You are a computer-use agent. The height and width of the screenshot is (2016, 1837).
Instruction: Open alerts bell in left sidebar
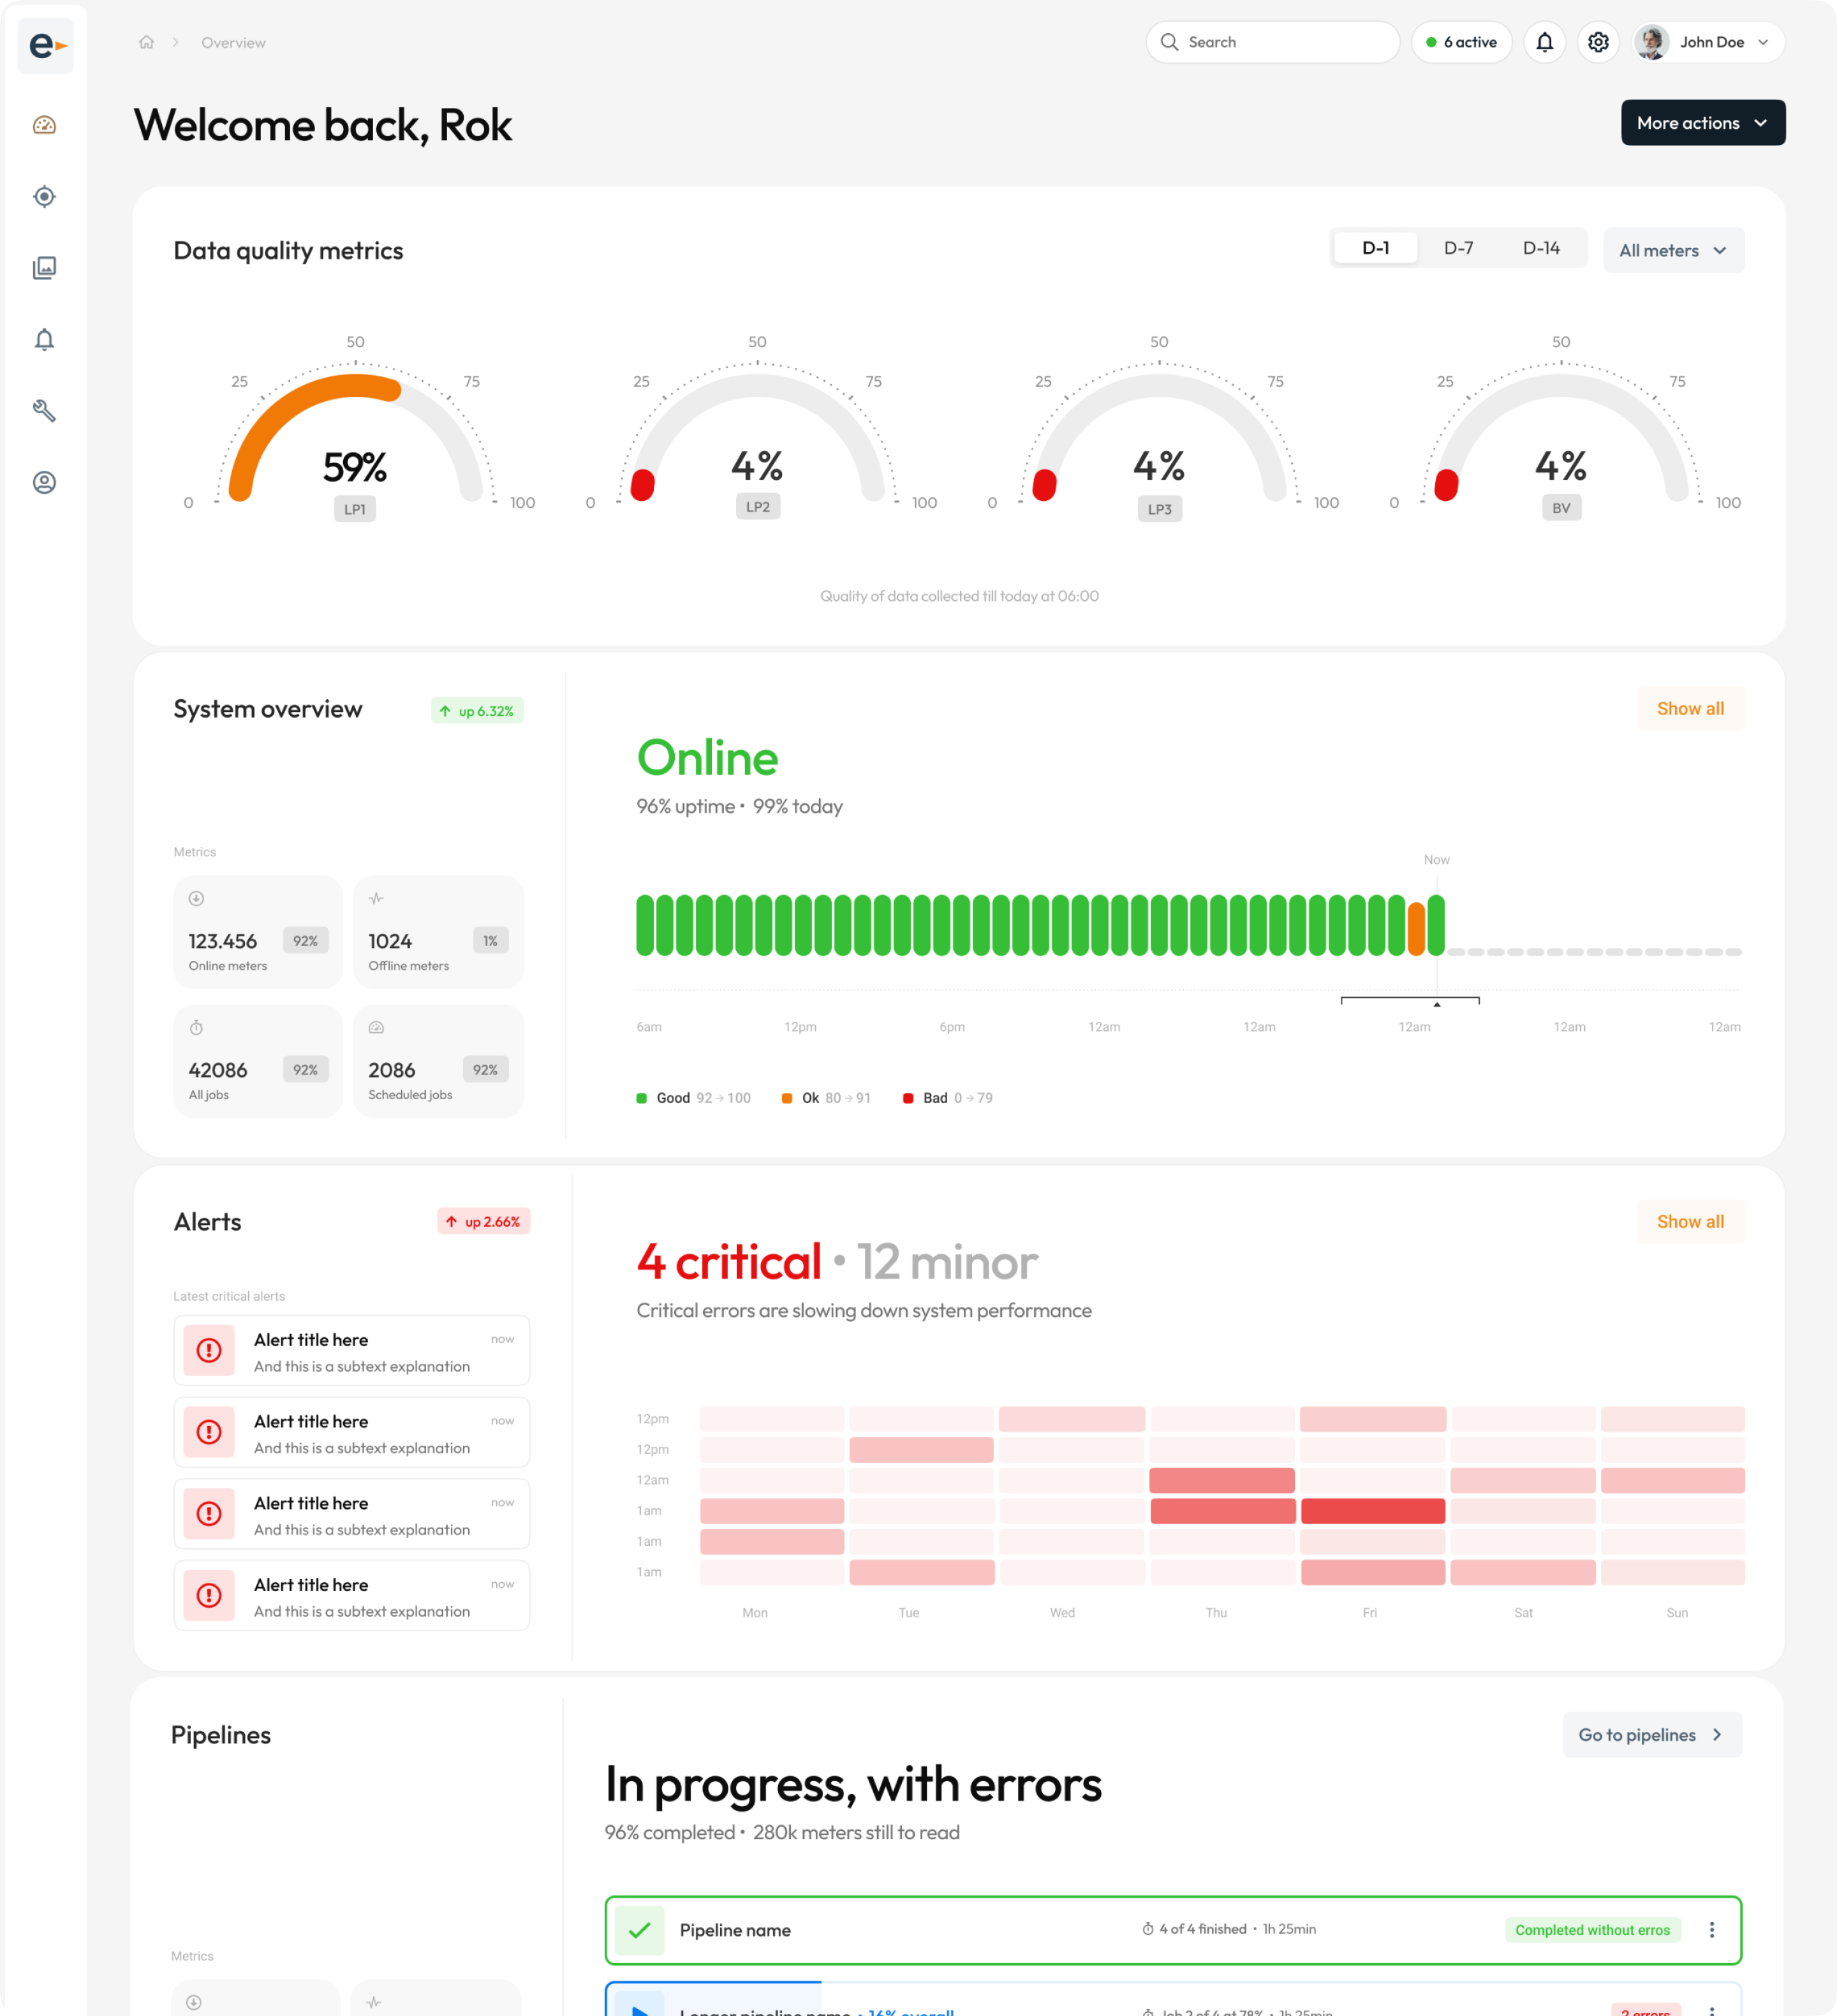click(x=44, y=340)
